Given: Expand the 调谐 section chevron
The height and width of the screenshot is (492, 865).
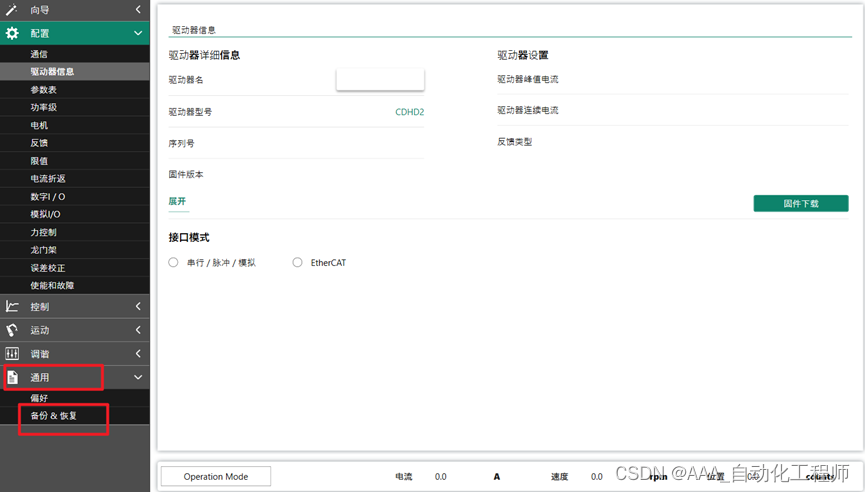Looking at the screenshot, I should coord(138,354).
